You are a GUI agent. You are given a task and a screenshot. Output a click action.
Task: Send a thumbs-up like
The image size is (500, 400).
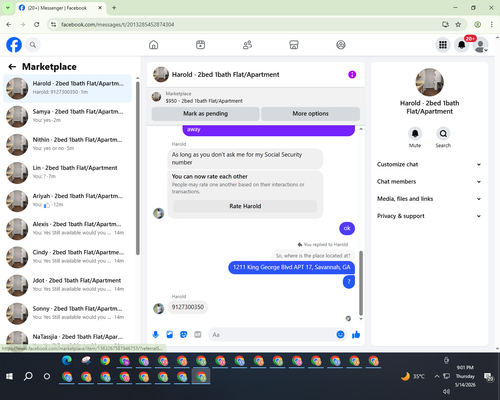click(356, 334)
